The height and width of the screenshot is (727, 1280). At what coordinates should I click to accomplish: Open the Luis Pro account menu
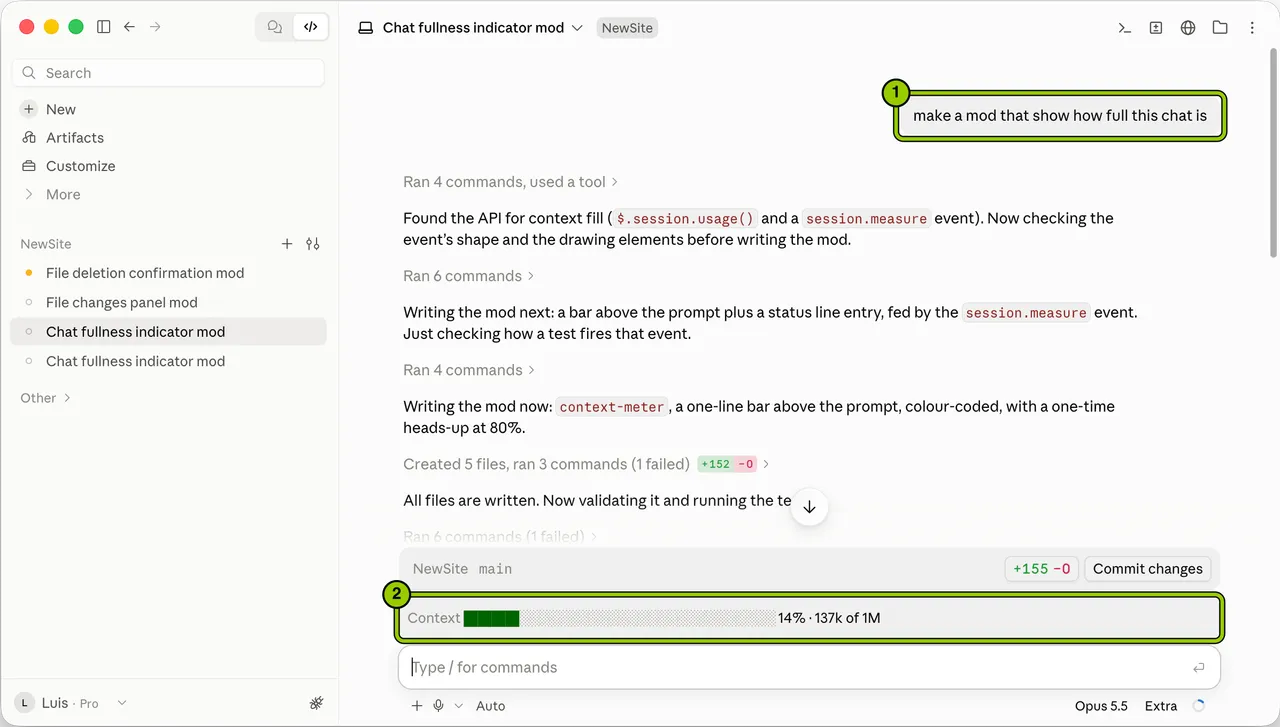70,703
